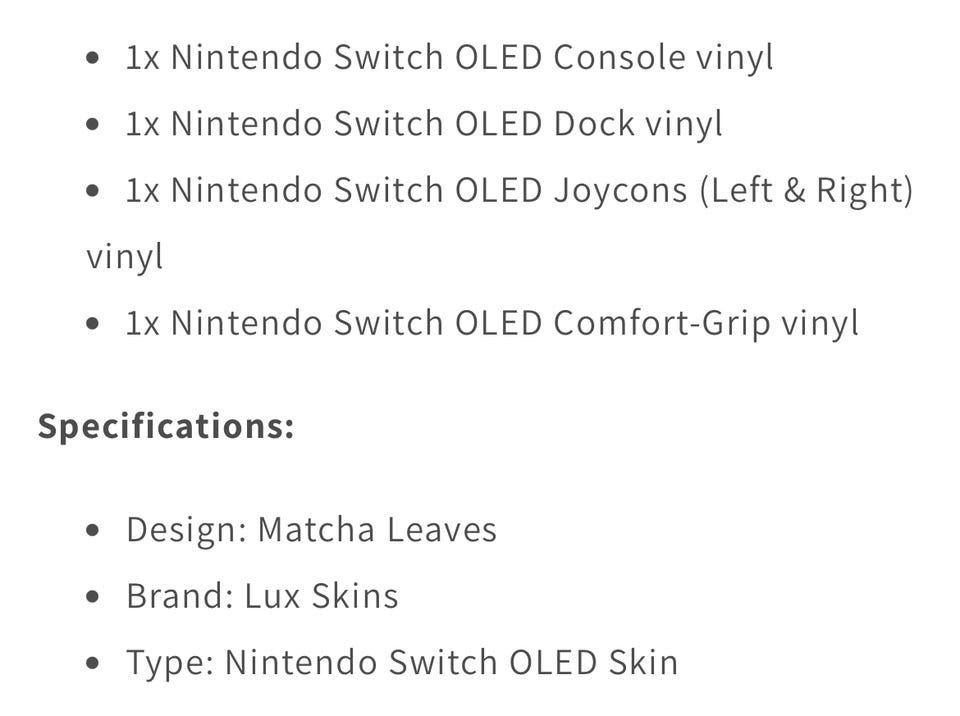Click the bullet before Design line

(x=92, y=530)
